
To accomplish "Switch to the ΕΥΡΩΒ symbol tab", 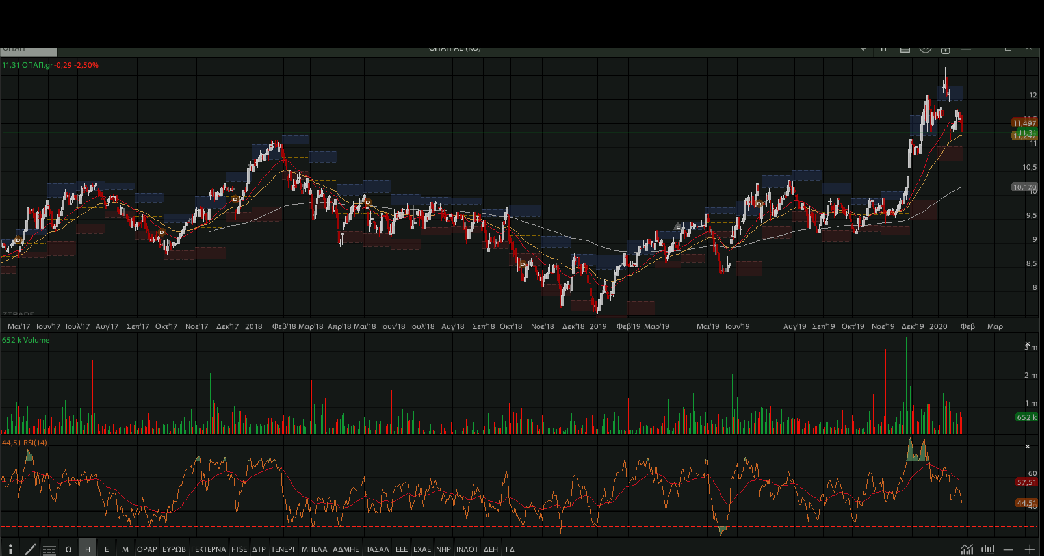I will click(x=175, y=549).
